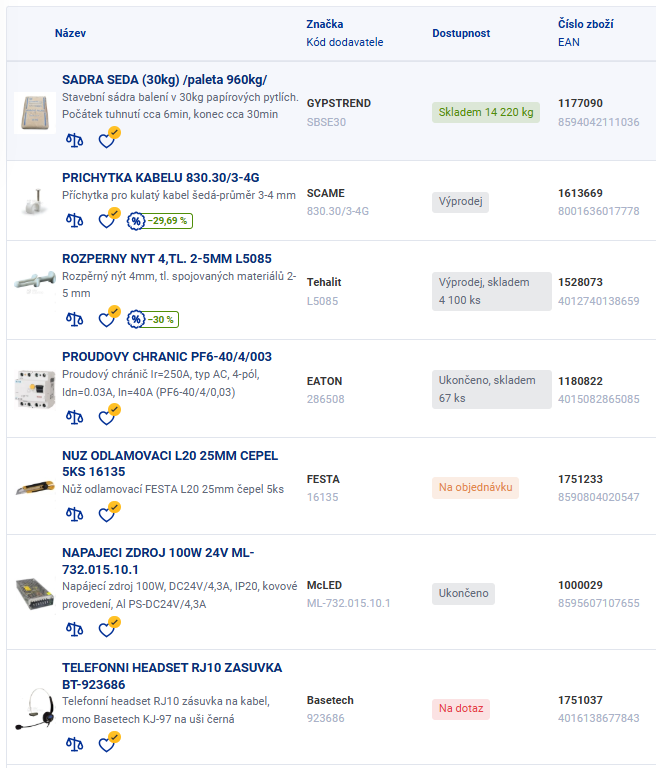Click compare scales icon for SADRA SEDA
This screenshot has height=768, width=656.
(x=74, y=141)
